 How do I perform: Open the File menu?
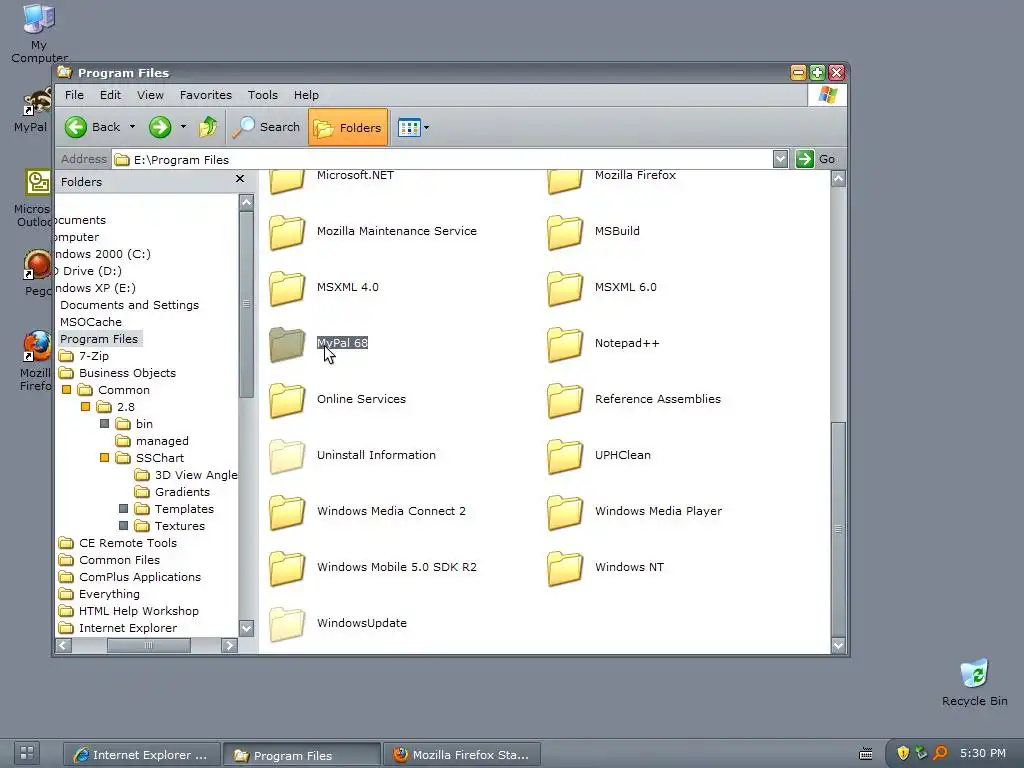74,95
